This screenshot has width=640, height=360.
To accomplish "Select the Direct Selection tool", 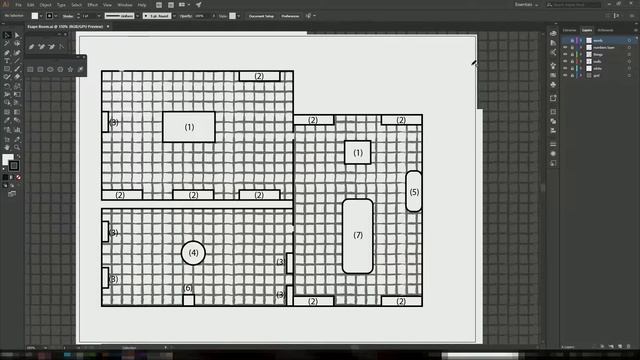I will pos(17,35).
